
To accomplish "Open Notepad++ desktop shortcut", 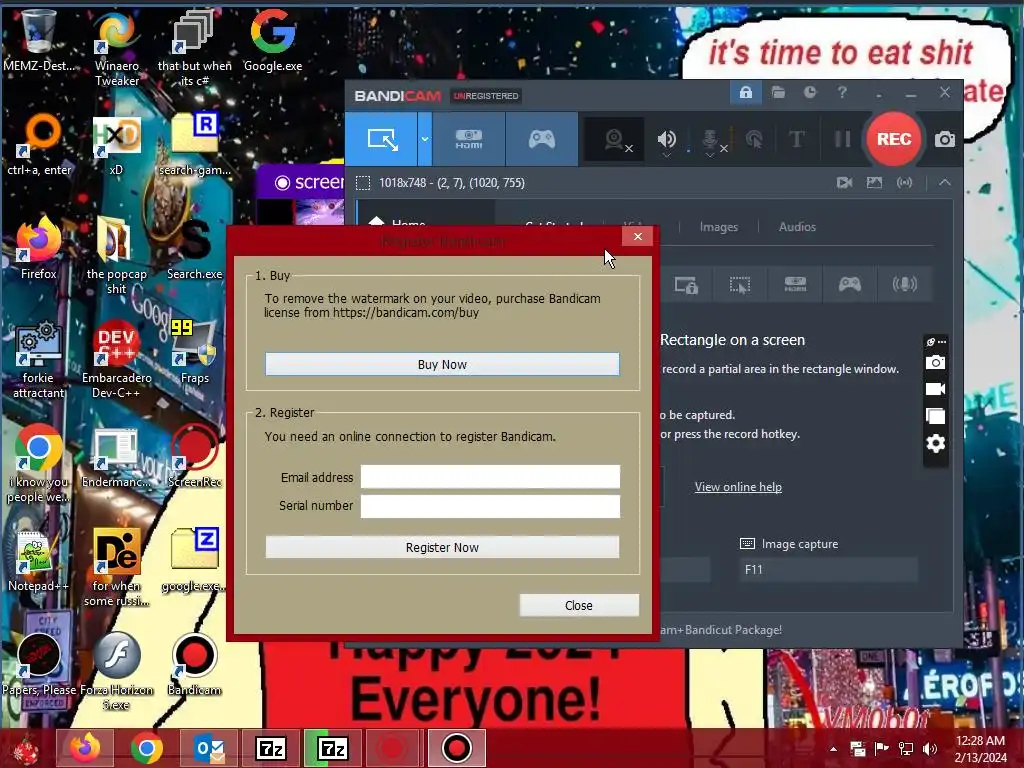I will [38, 562].
